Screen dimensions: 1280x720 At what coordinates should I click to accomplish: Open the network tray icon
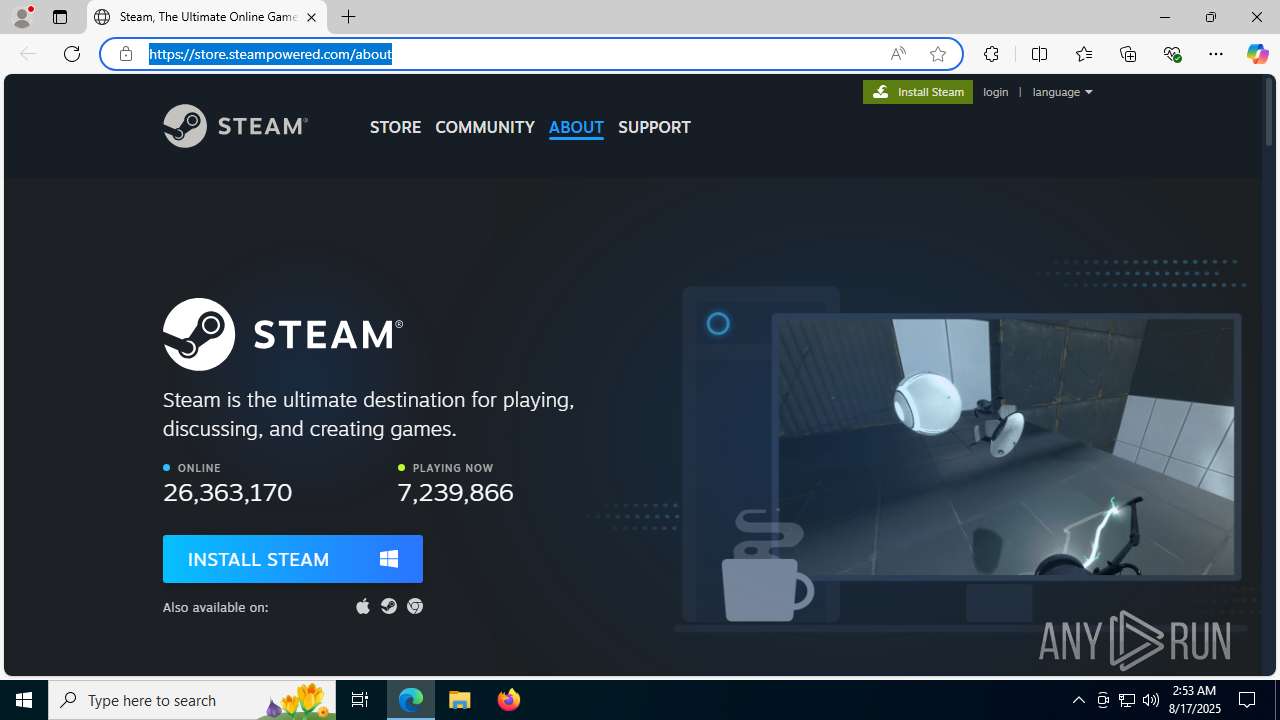(1127, 700)
